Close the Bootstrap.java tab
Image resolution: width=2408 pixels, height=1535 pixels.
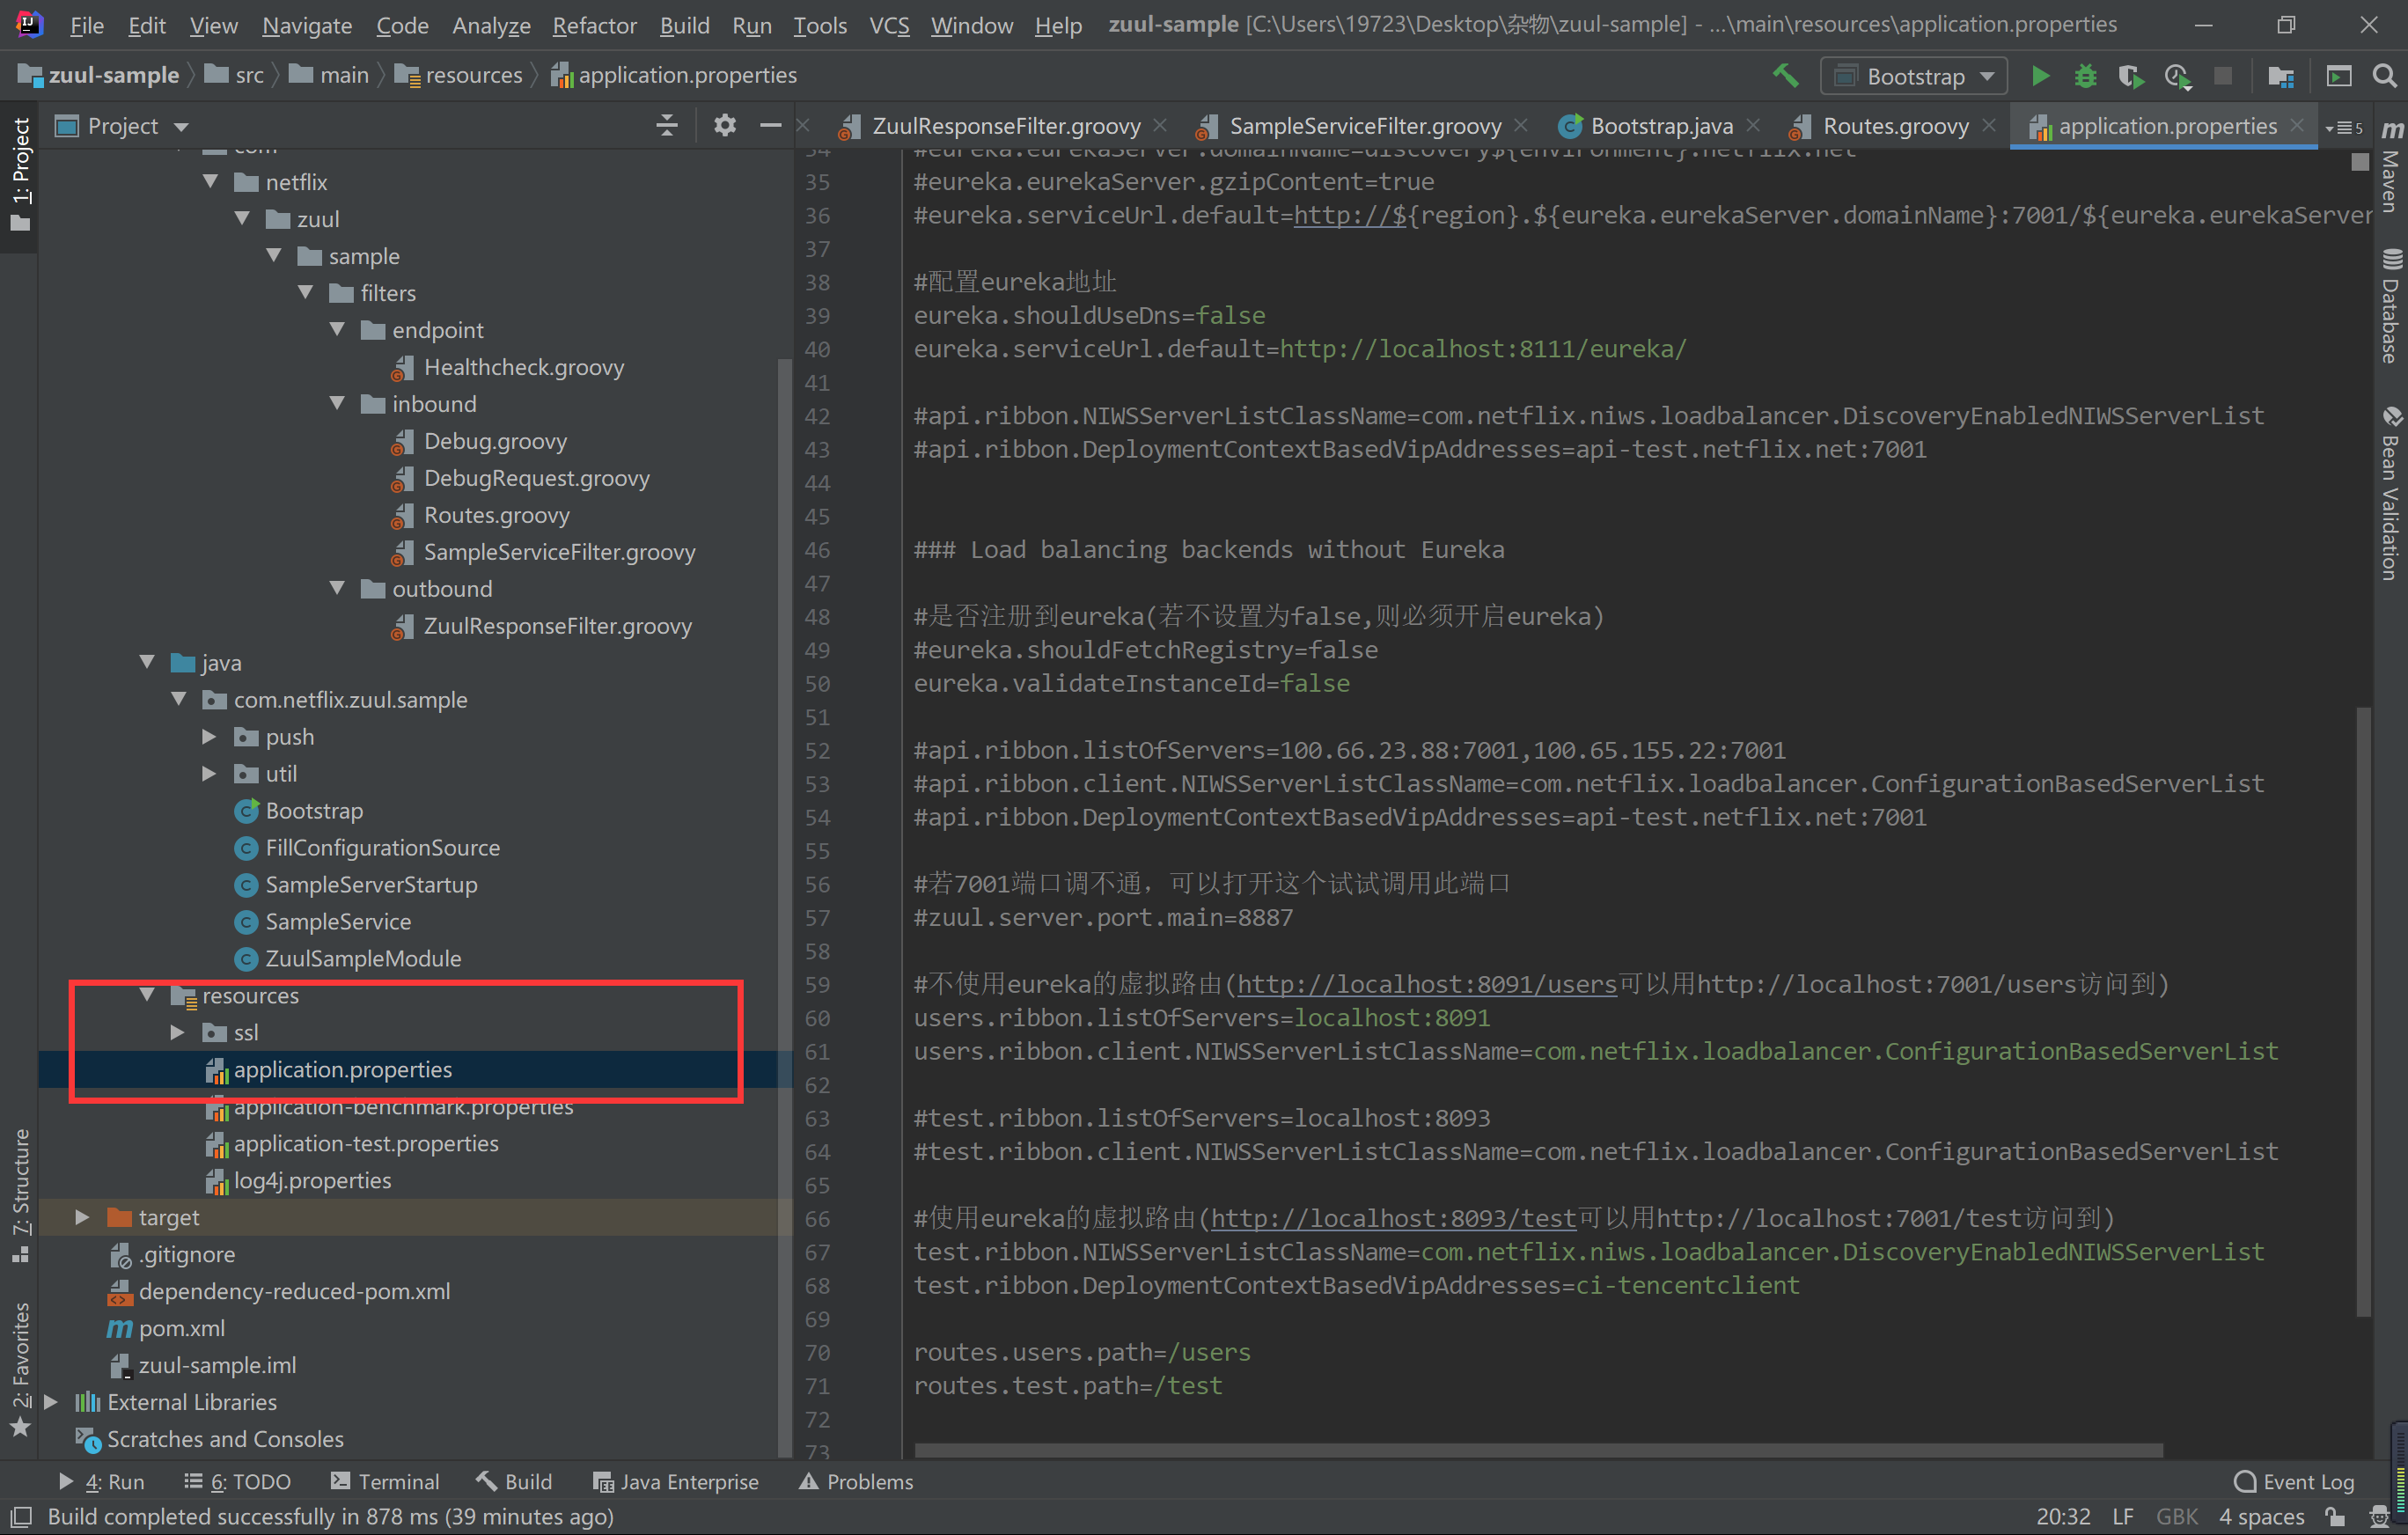[x=1753, y=126]
